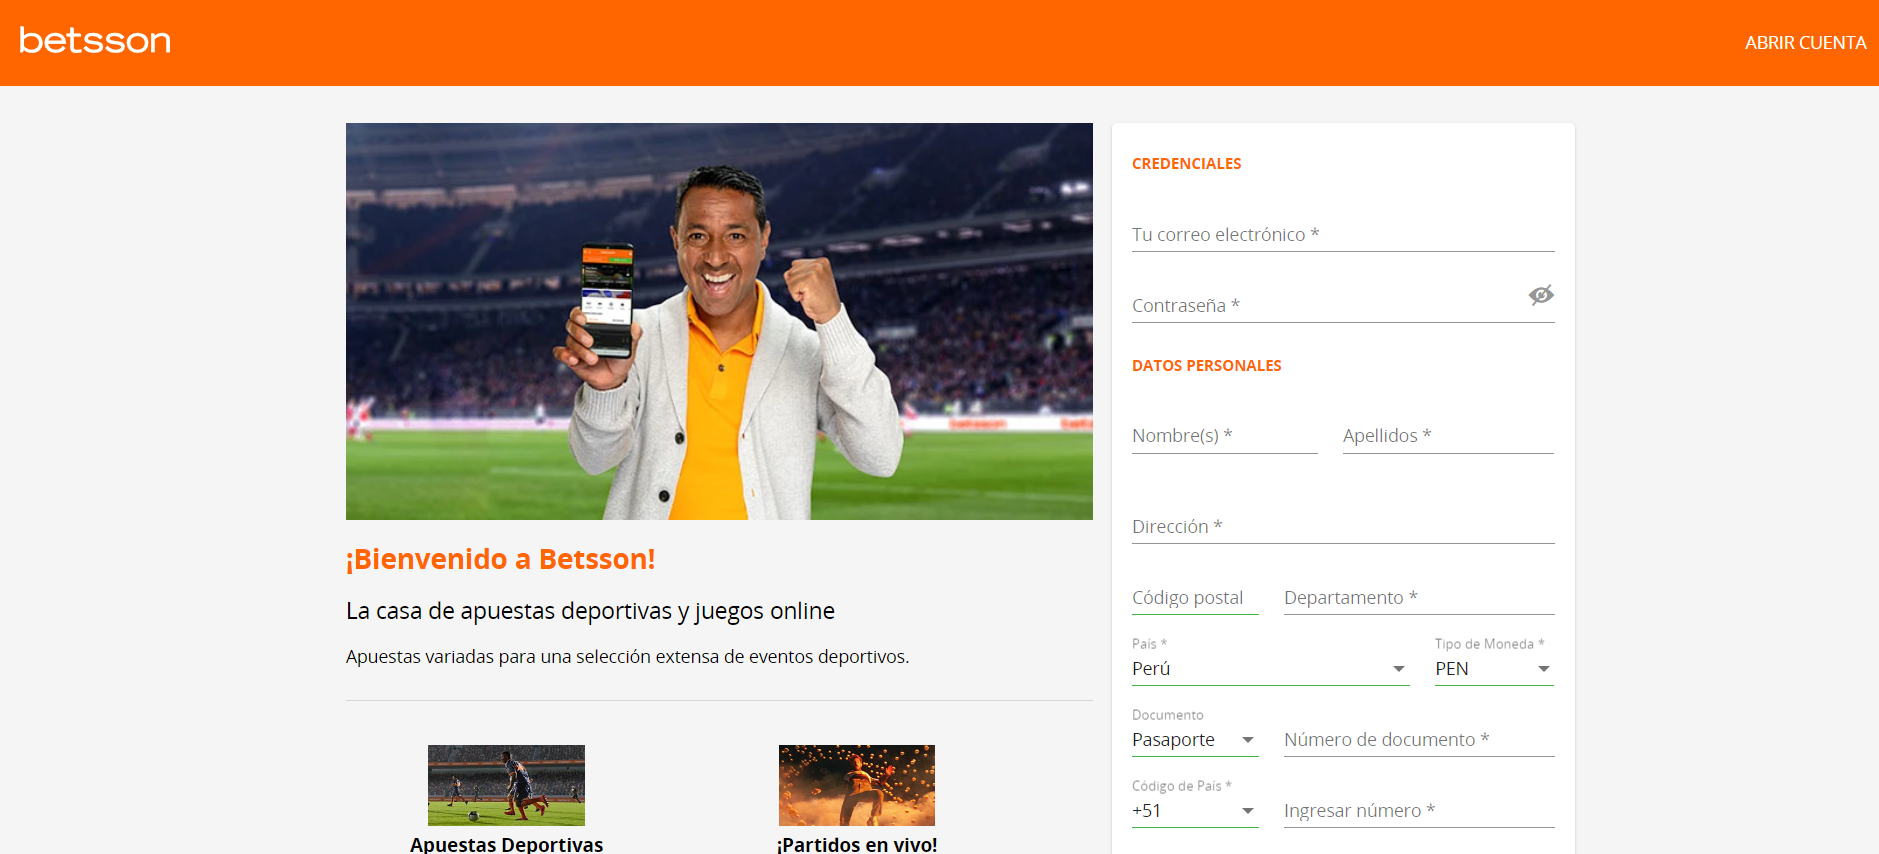Image resolution: width=1879 pixels, height=854 pixels.
Task: Select the Nombre(s) input field
Action: (1225, 436)
